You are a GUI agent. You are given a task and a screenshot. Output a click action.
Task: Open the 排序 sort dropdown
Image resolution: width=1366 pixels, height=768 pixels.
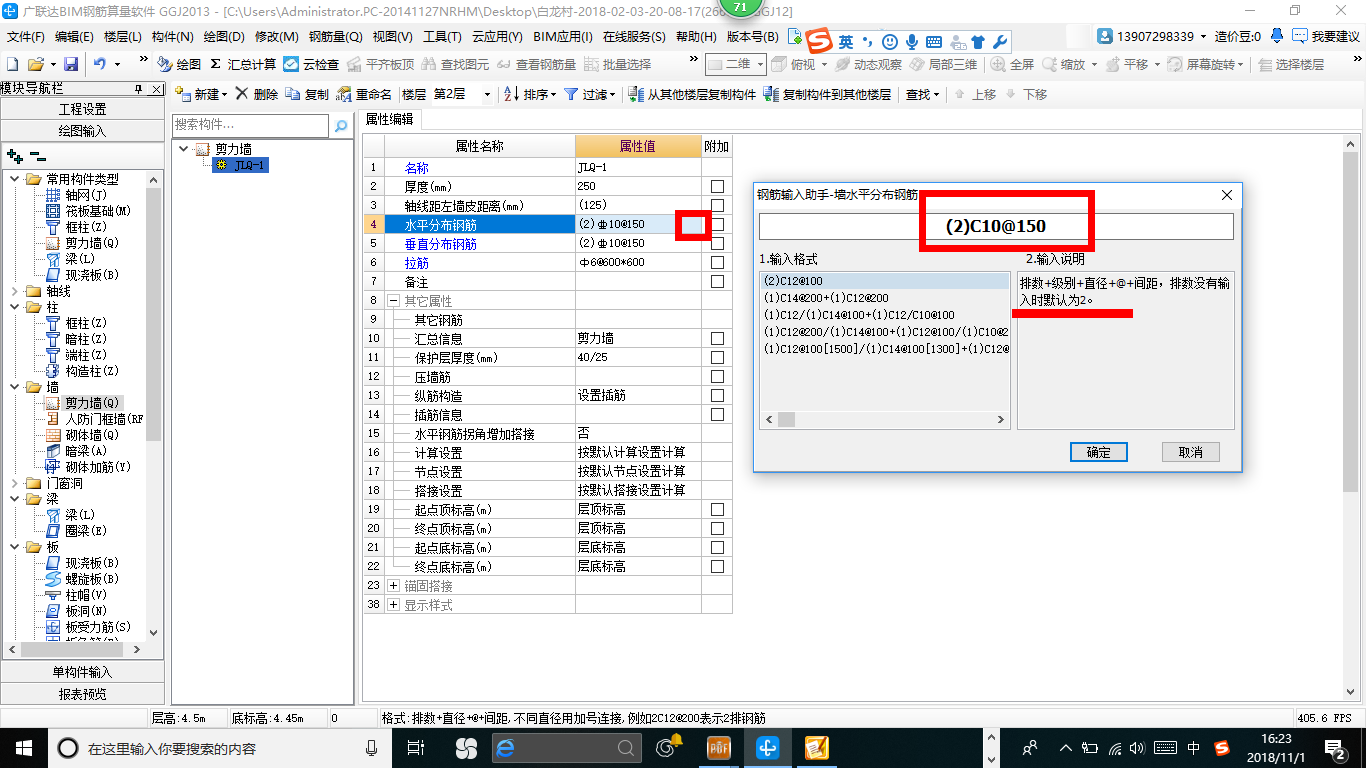tap(530, 94)
